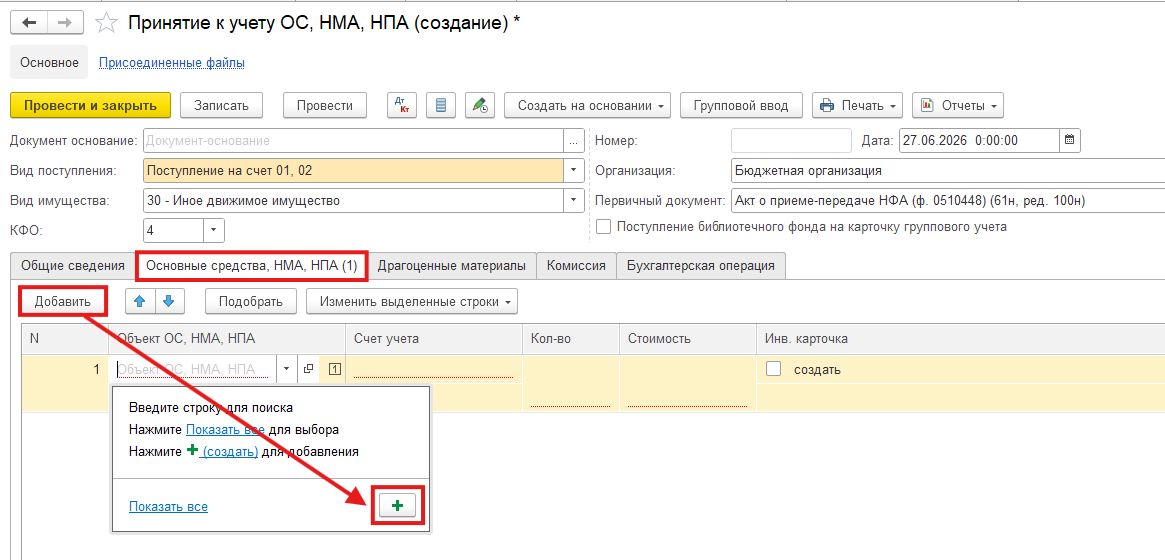Go back with the left arrow button
This screenshot has width=1165, height=560.
29,22
